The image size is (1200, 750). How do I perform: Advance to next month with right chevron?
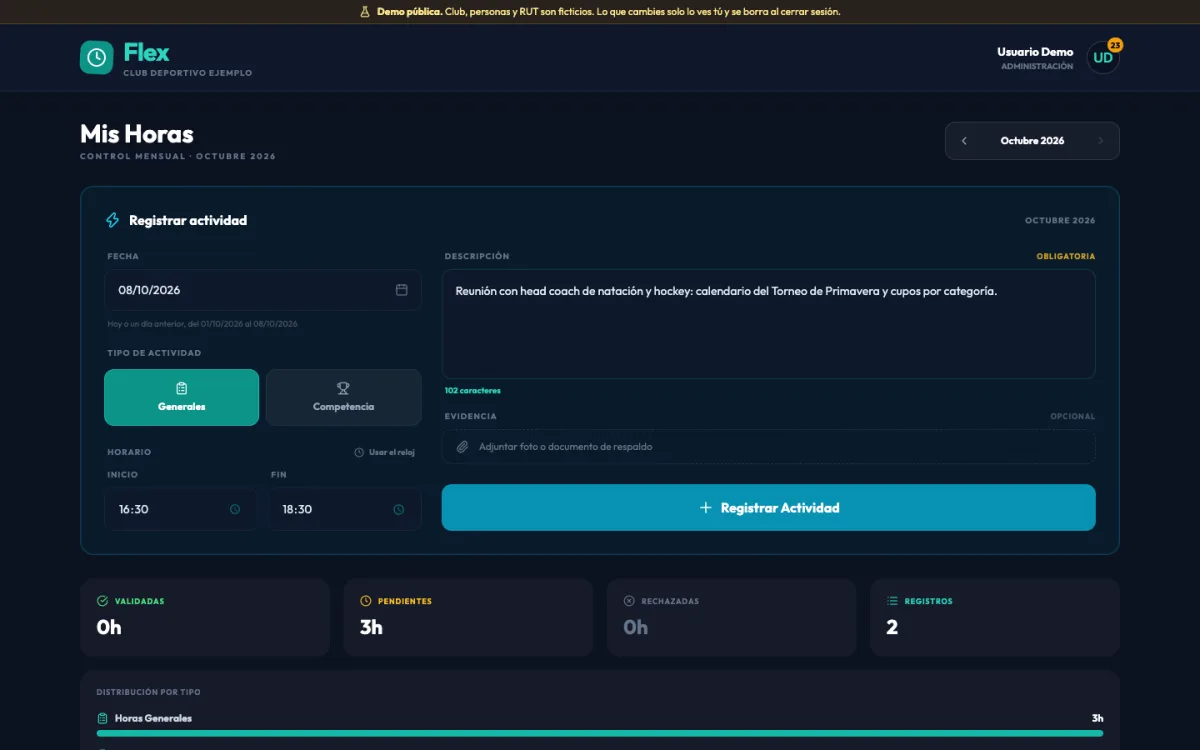click(x=1101, y=141)
